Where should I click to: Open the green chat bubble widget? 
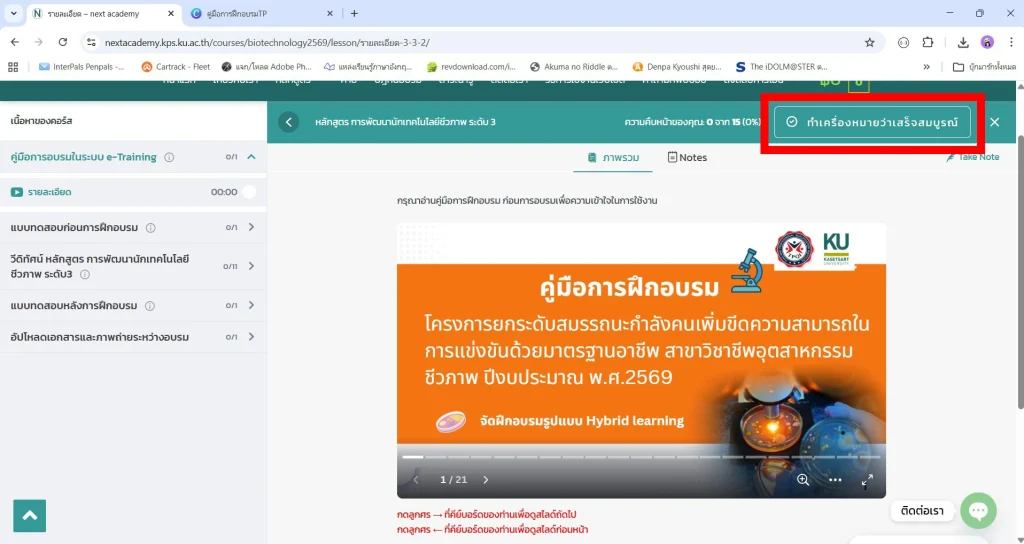click(978, 510)
